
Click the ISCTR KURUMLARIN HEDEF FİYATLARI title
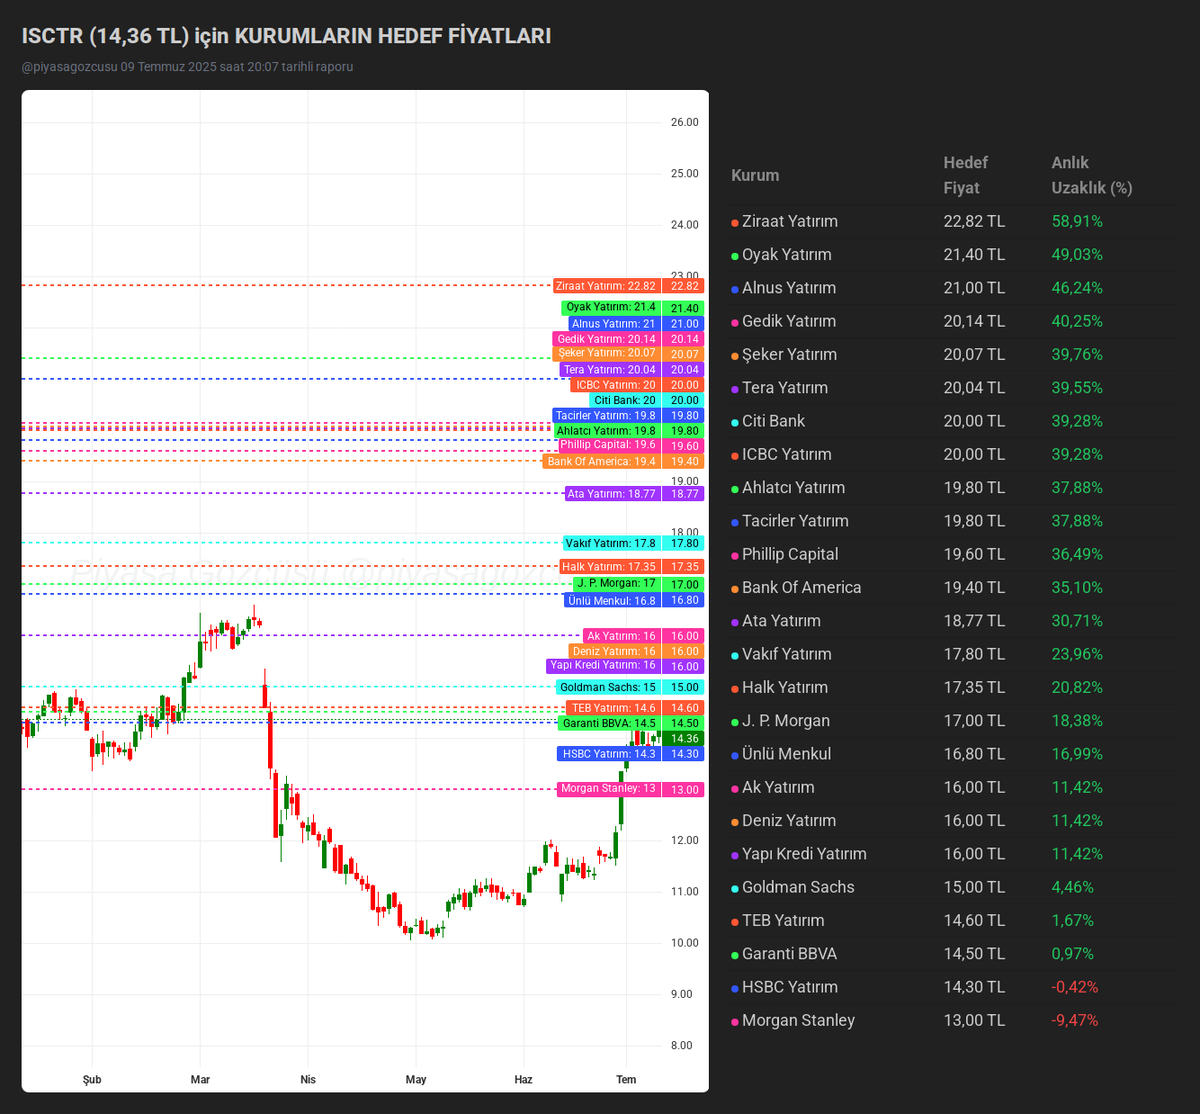click(286, 36)
